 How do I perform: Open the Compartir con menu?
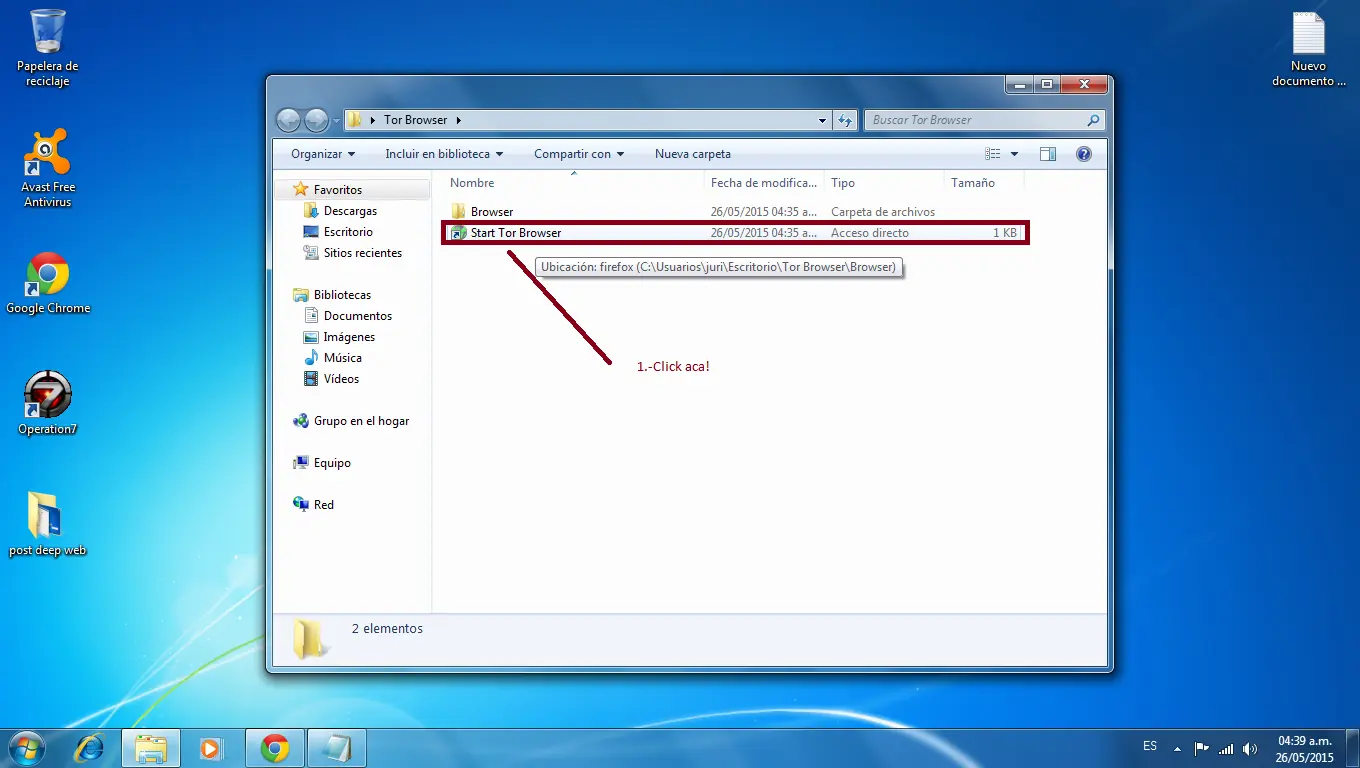tap(579, 154)
